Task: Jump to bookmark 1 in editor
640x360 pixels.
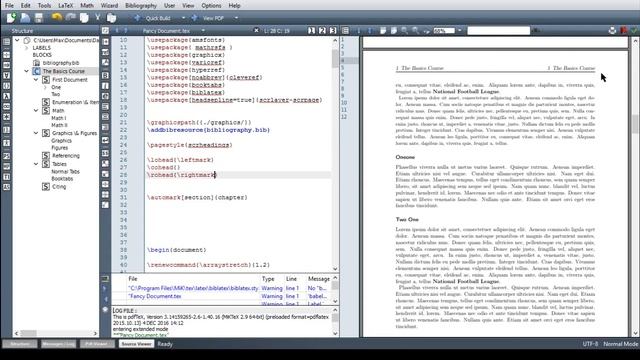Action: (x=311, y=31)
